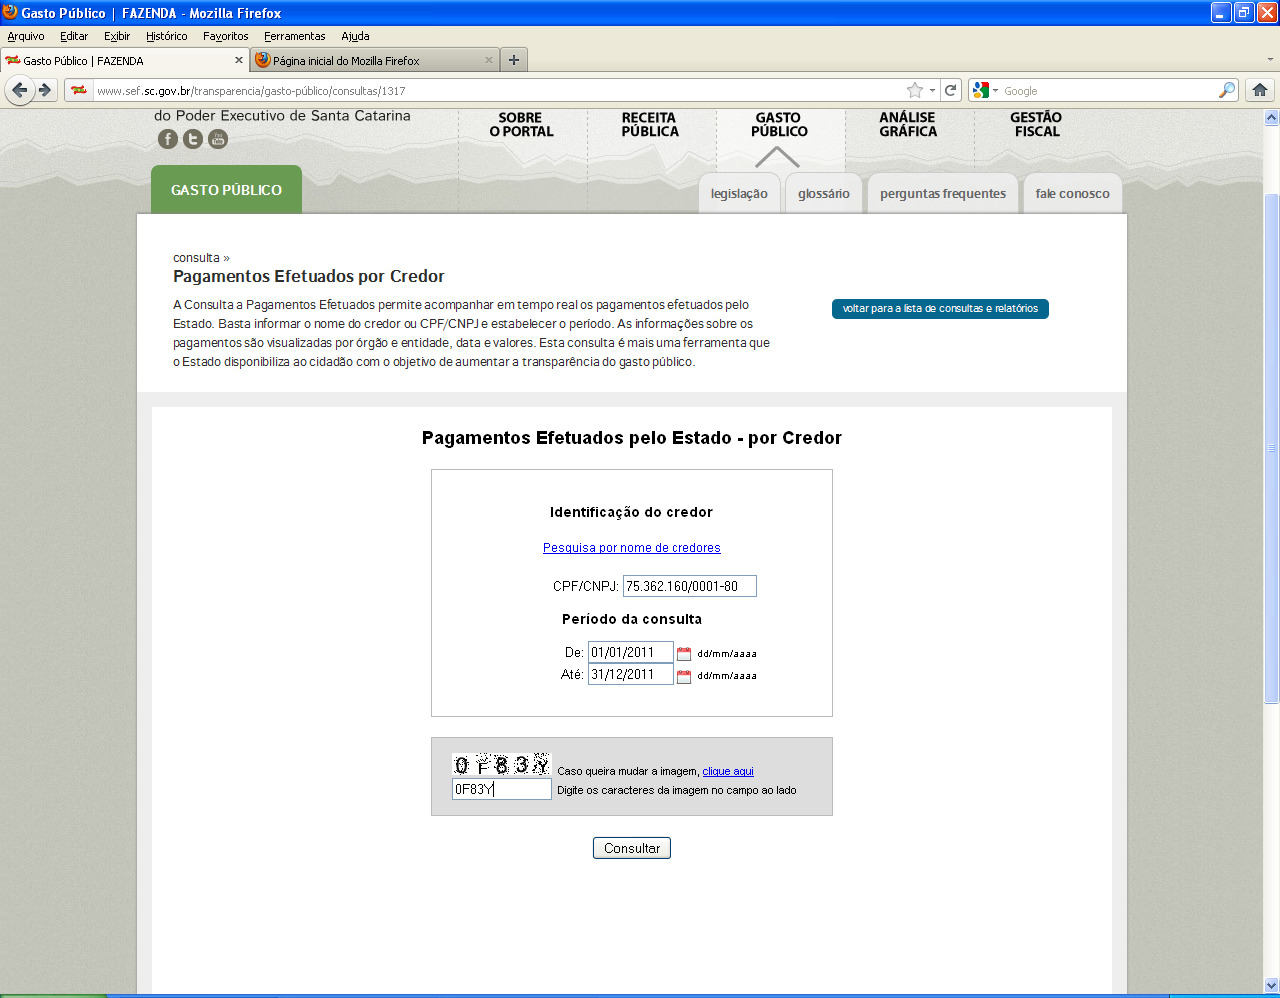Focus the browser URL address field
The width and height of the screenshot is (1280, 998).
click(x=498, y=90)
